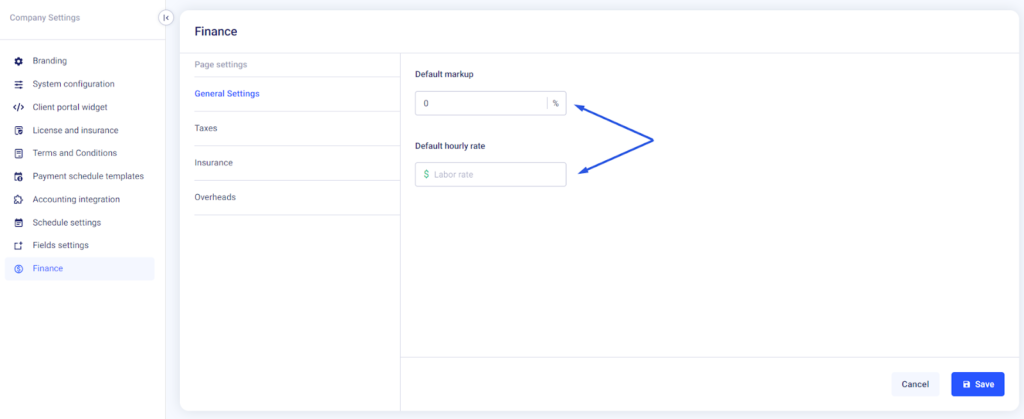Click the License and insurance icon

pos(18,130)
